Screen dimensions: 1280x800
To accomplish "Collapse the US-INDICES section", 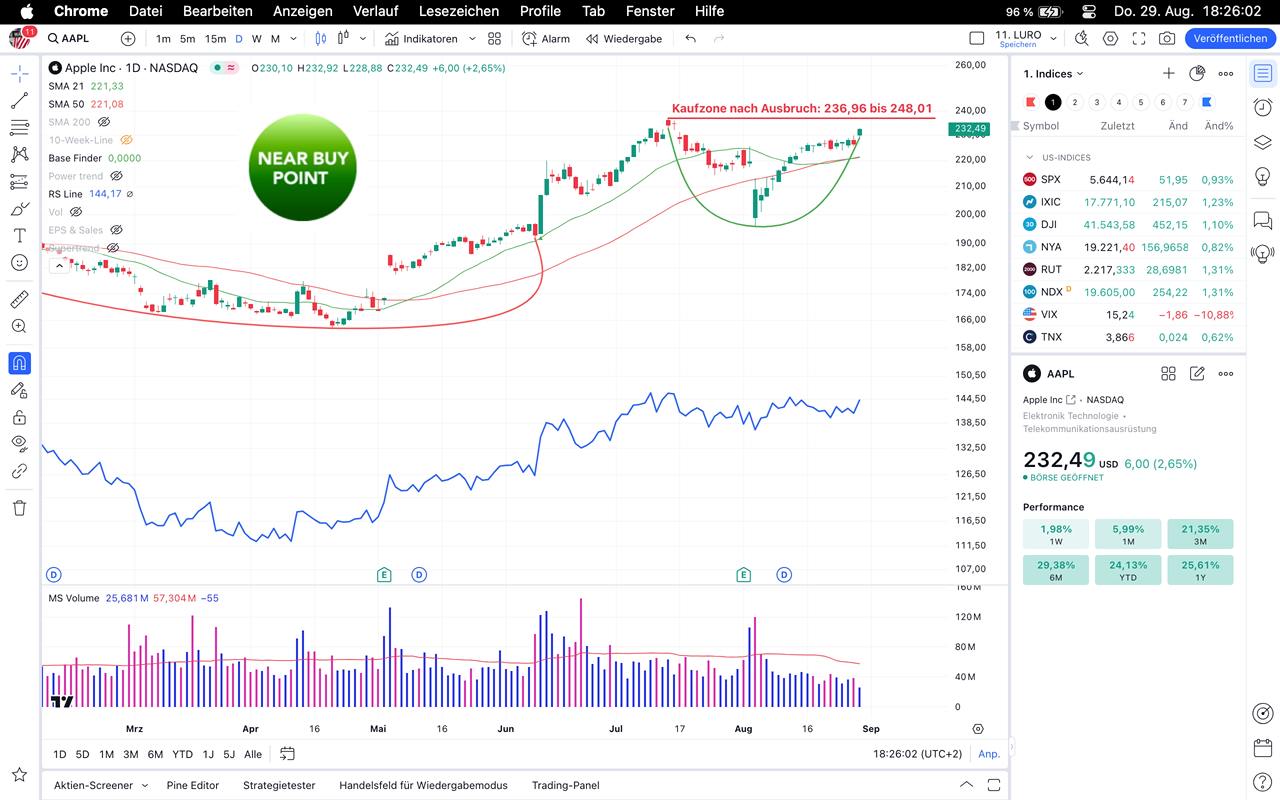I will coord(1030,157).
